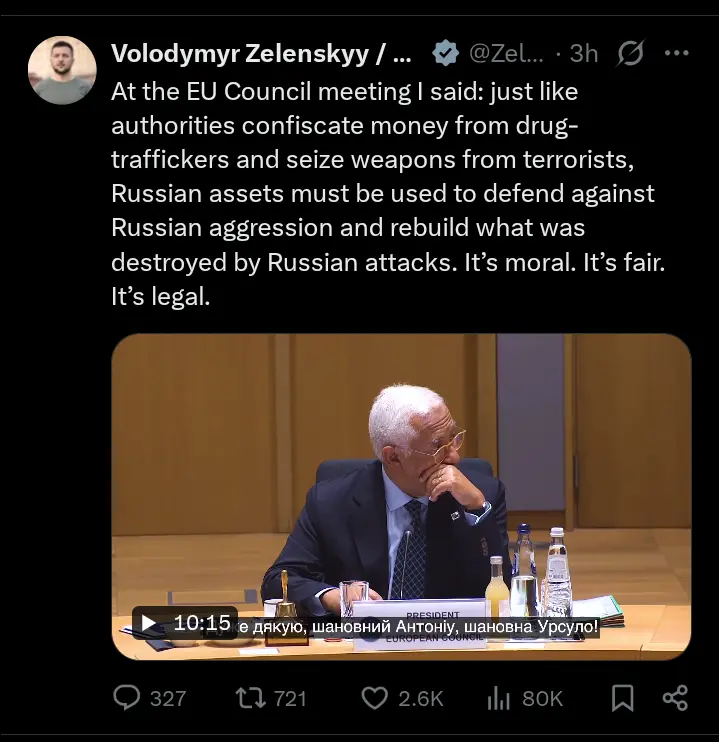Screen dimensions: 719x742
Task: Click the blue verified checkmark badge
Action: point(445,53)
